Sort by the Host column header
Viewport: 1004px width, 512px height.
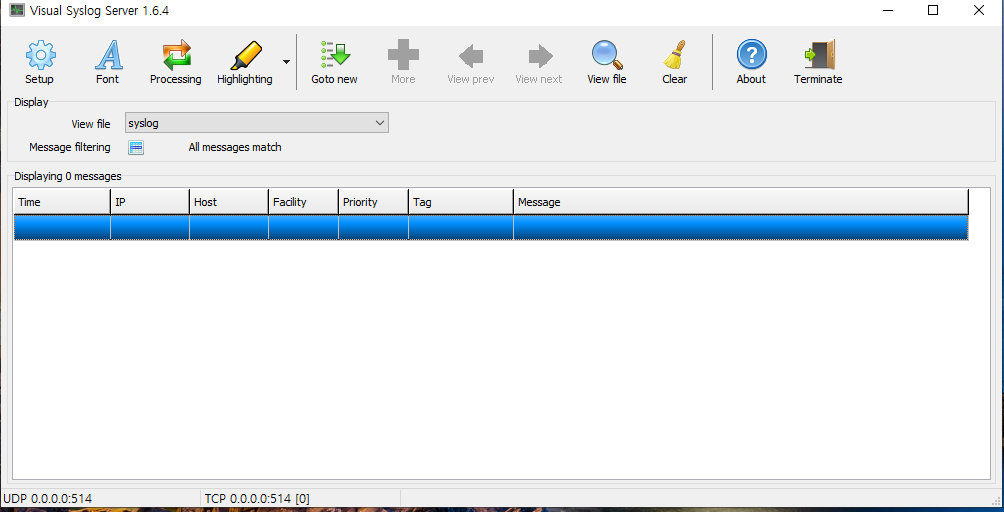[229, 202]
